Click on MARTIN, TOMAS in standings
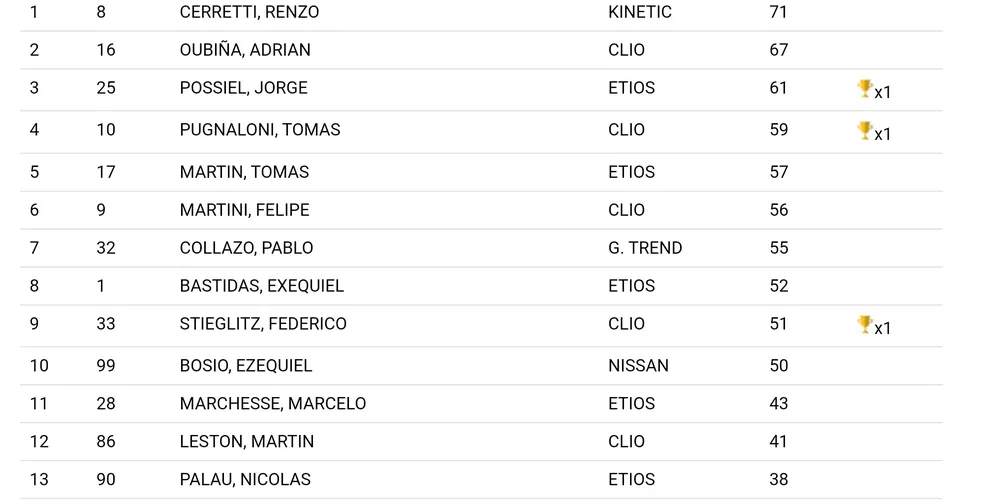1000x500 pixels. pyautogui.click(x=244, y=172)
